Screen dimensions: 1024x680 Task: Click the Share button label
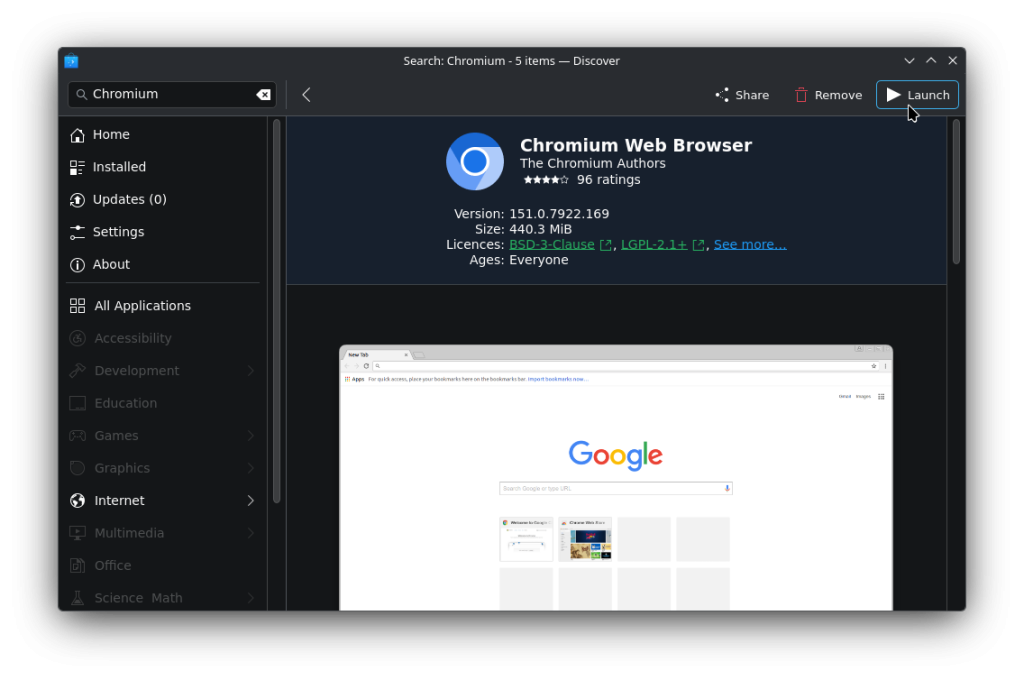pyautogui.click(x=752, y=95)
